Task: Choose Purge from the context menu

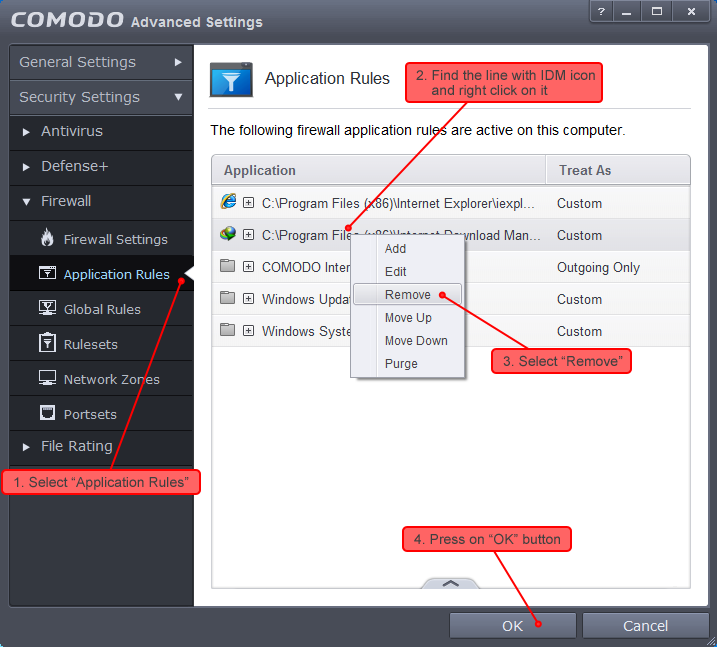Action: click(408, 364)
